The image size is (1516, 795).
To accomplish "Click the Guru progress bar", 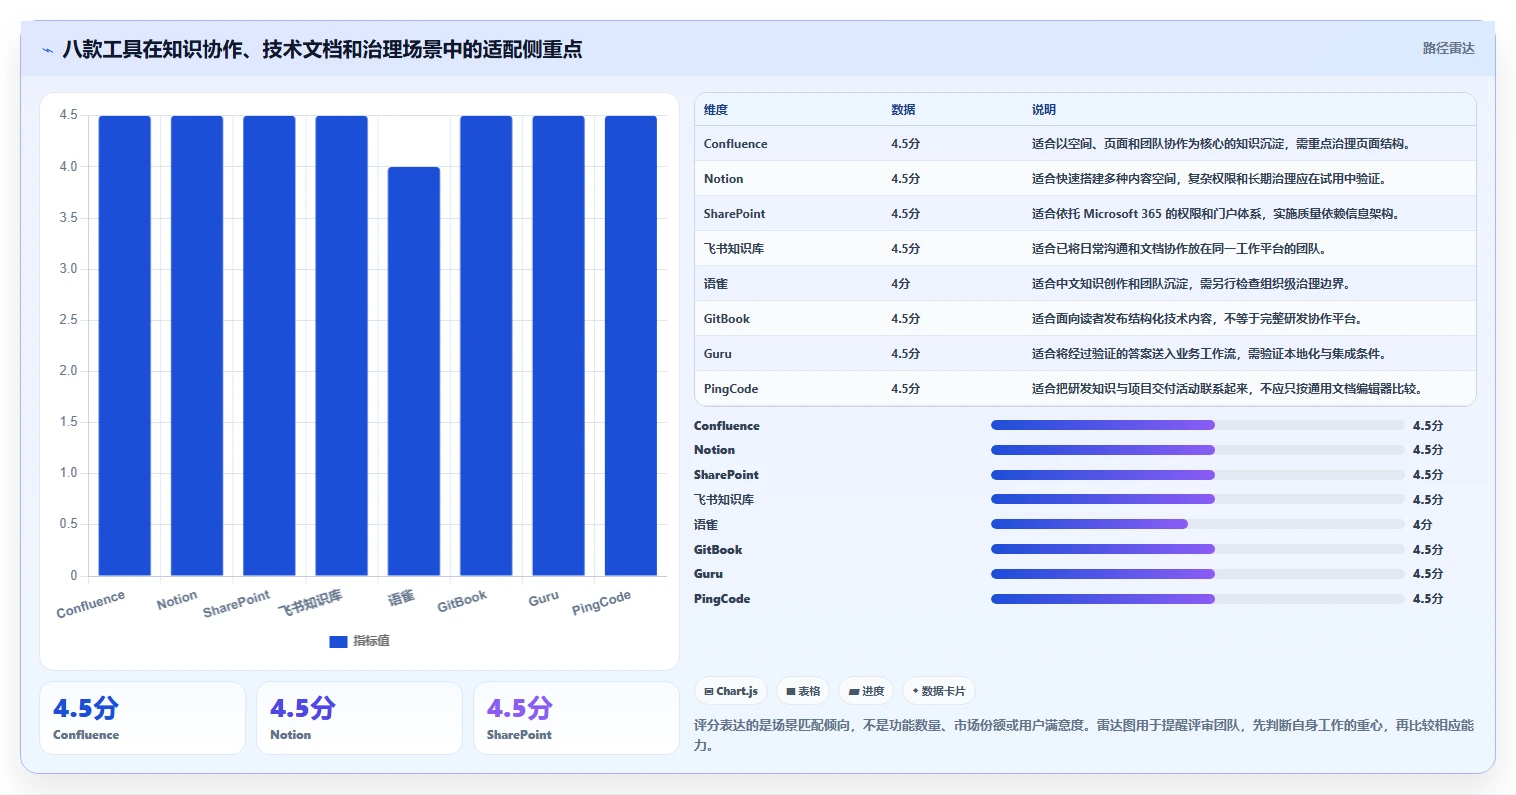I will 1198,574.
